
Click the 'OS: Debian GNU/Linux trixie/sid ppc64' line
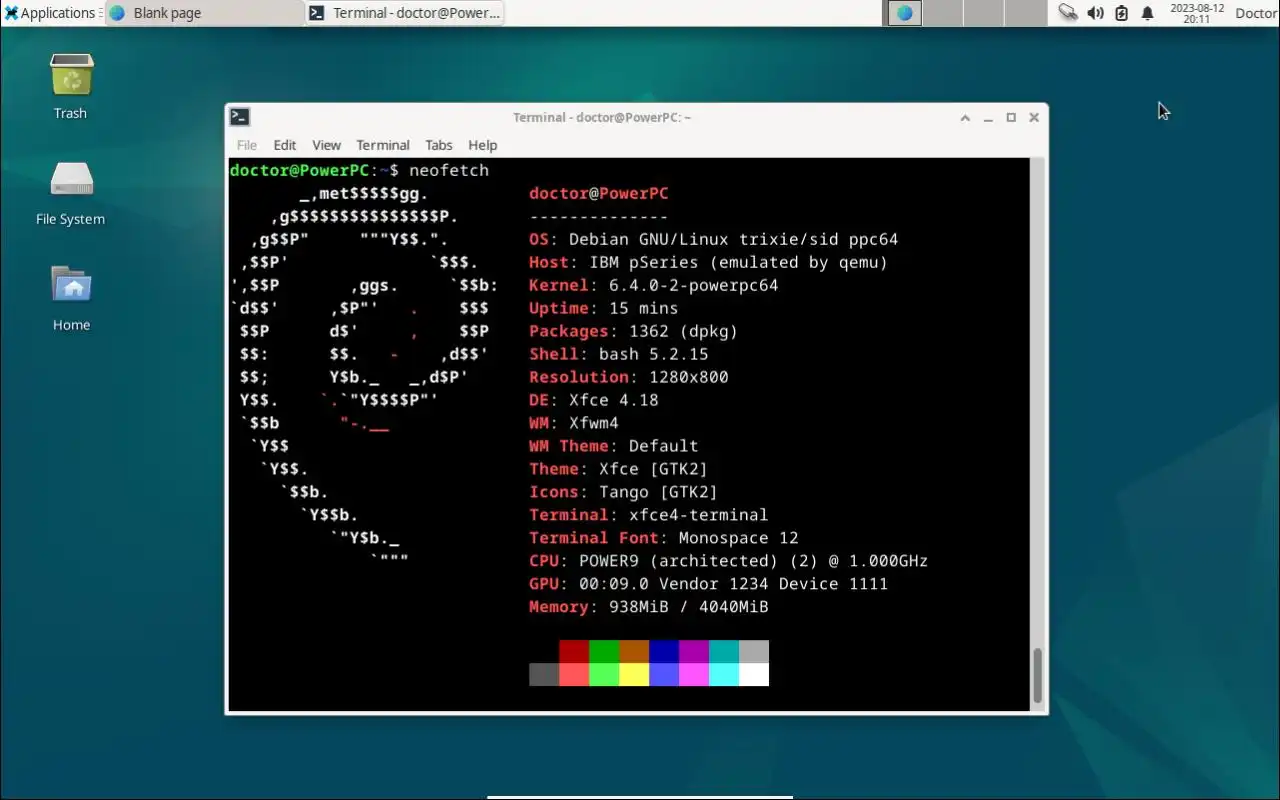714,239
